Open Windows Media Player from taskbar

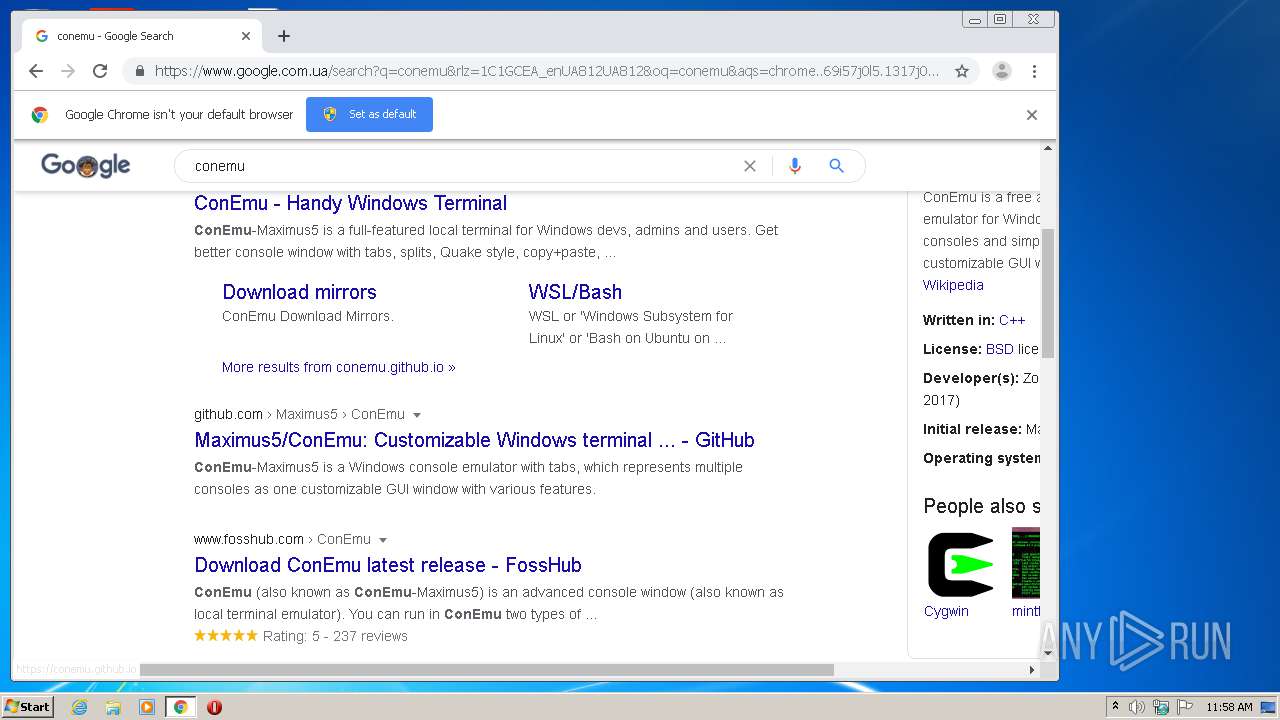pos(147,707)
